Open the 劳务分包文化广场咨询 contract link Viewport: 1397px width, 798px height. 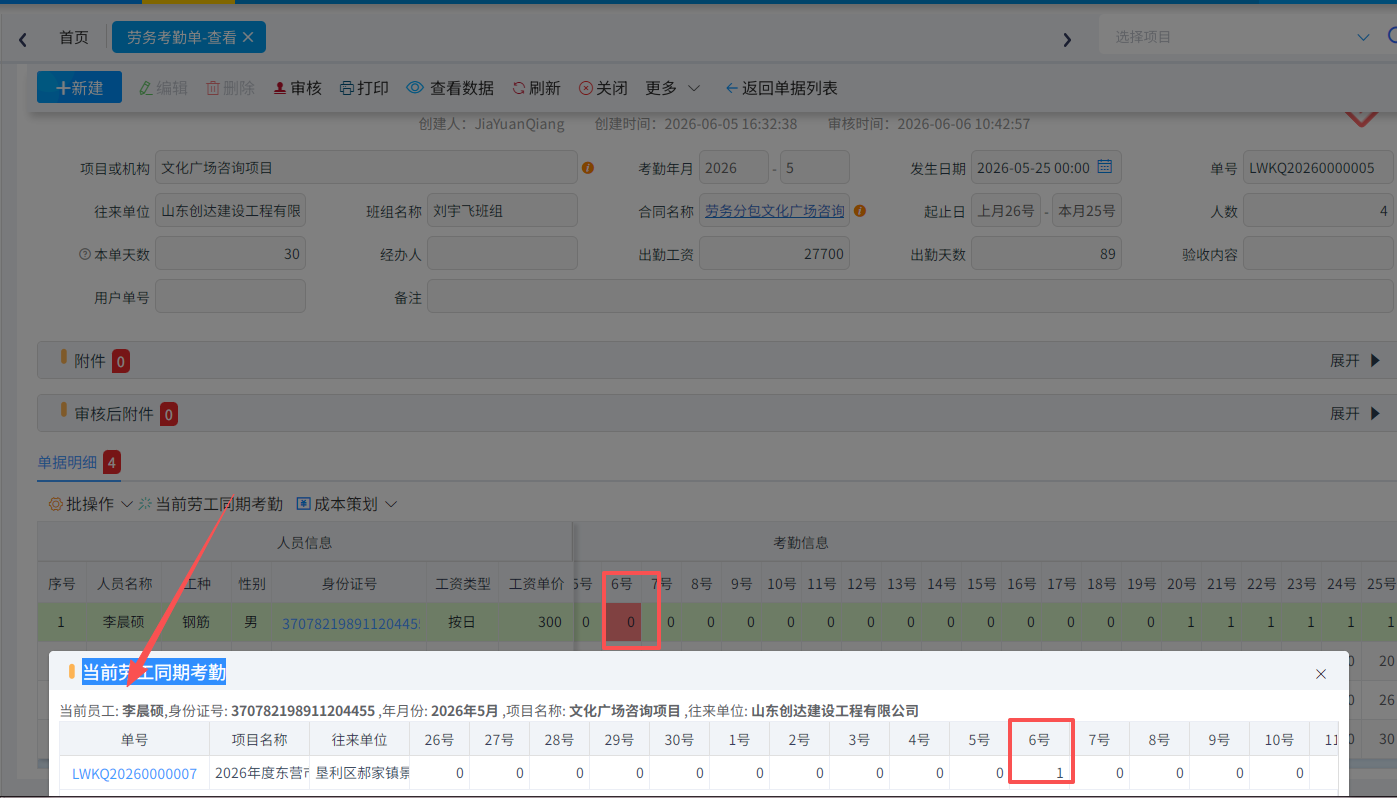774,211
